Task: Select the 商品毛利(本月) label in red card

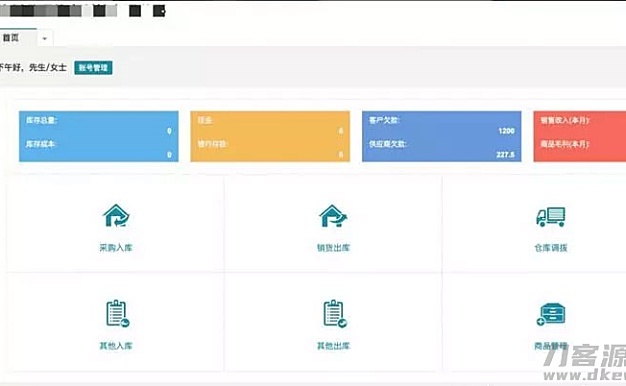Action: [565, 144]
